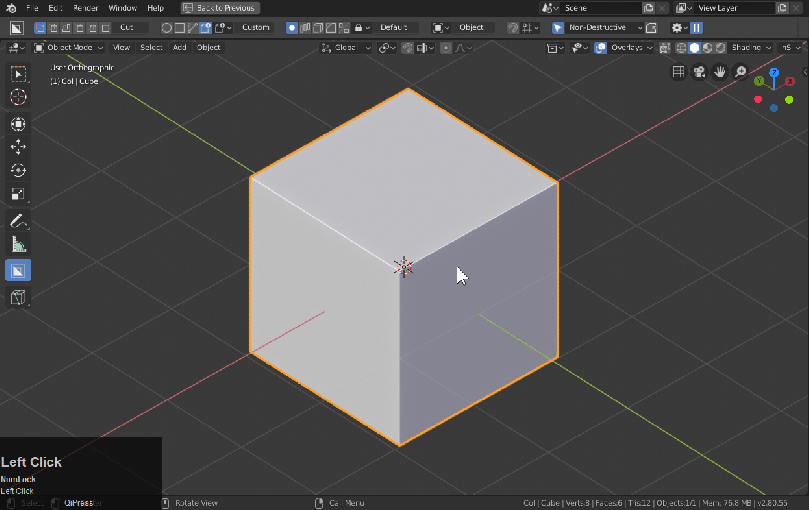This screenshot has height=510, width=809.
Task: Click the pan view hand icon
Action: pyautogui.click(x=720, y=72)
